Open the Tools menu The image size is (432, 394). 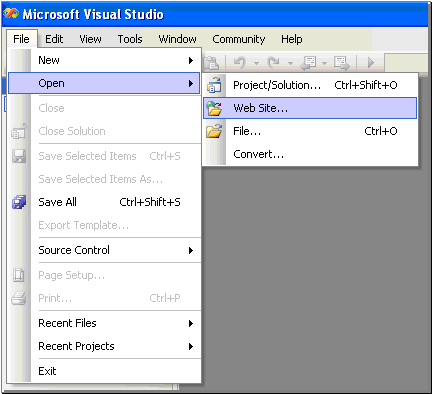coord(130,39)
